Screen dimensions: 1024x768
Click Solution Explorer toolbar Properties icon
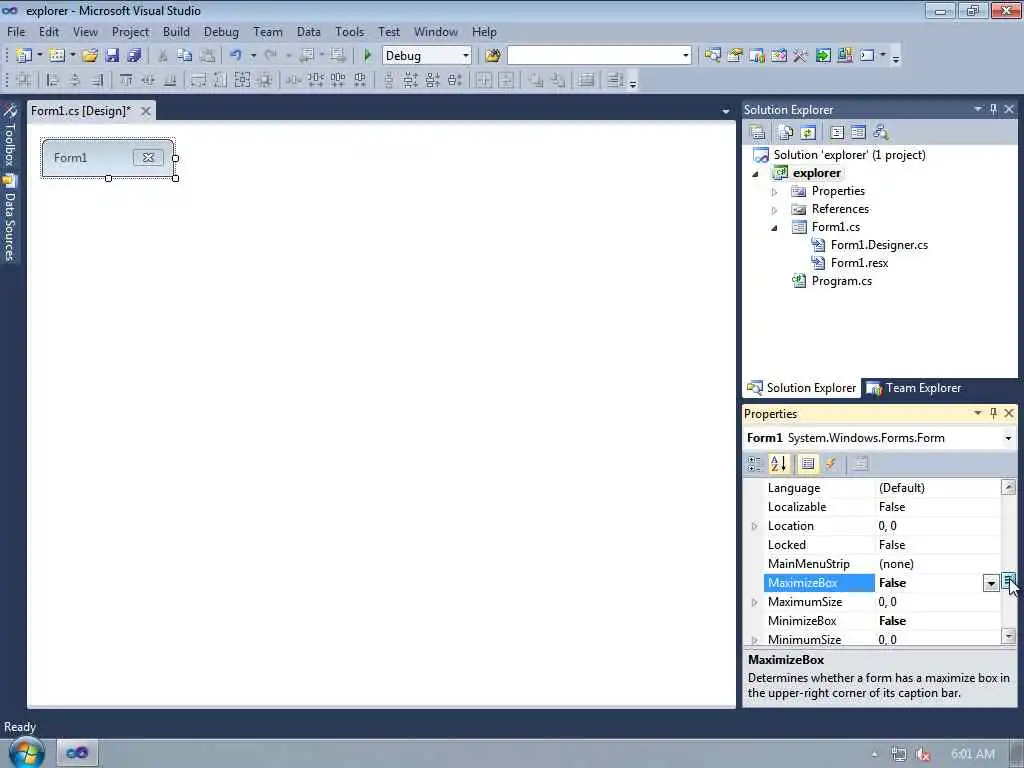[x=758, y=133]
